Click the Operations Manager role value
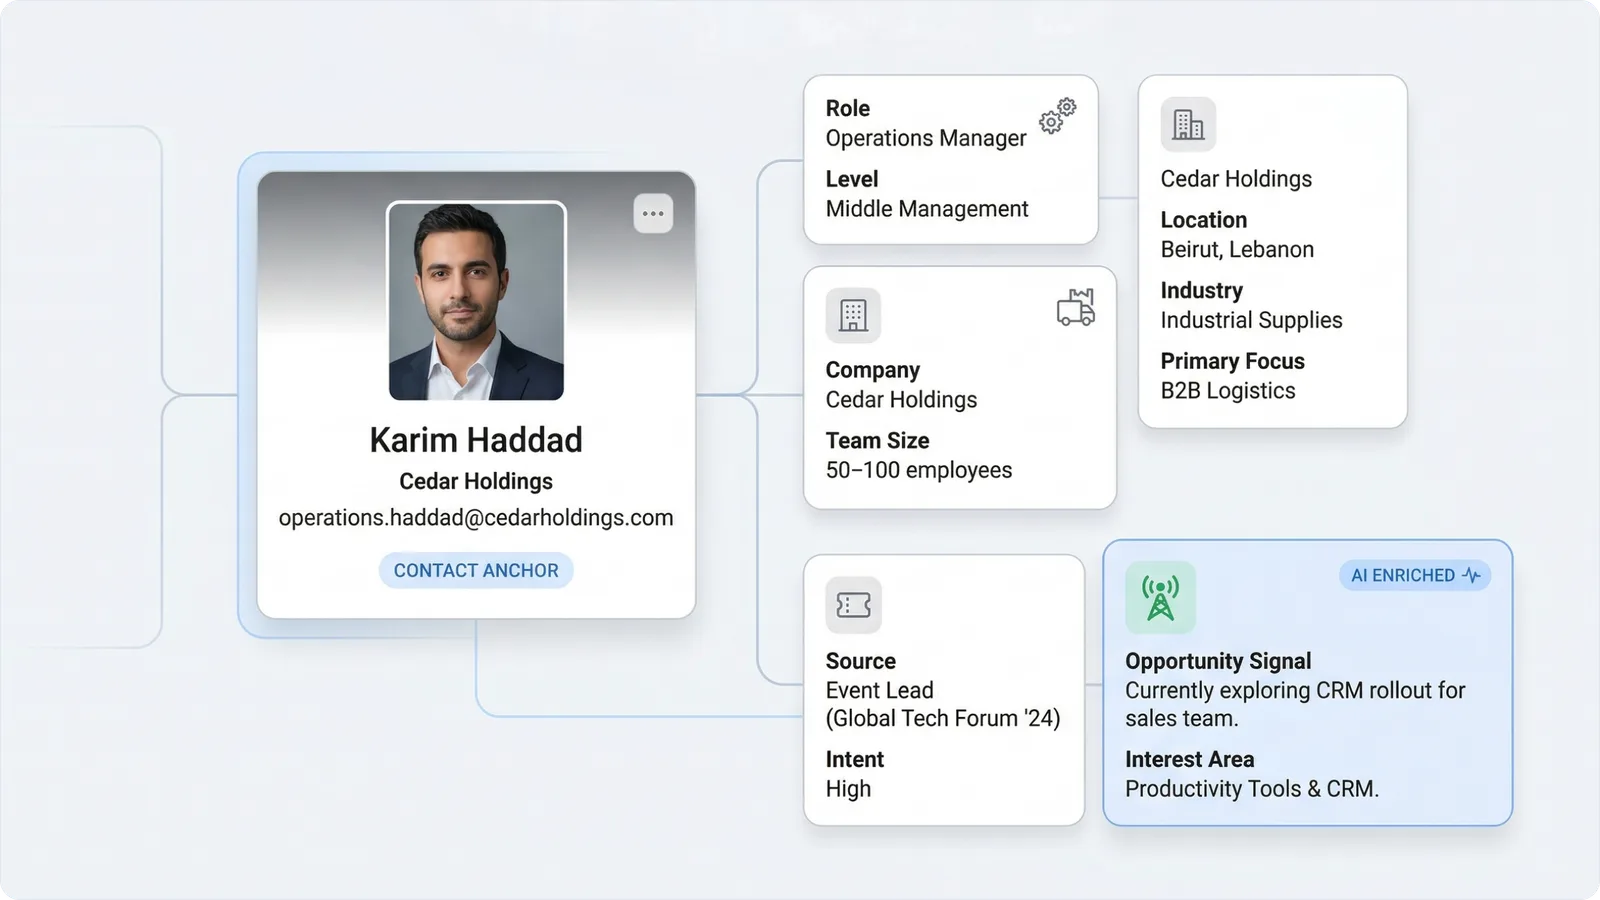The width and height of the screenshot is (1600, 900). [925, 138]
